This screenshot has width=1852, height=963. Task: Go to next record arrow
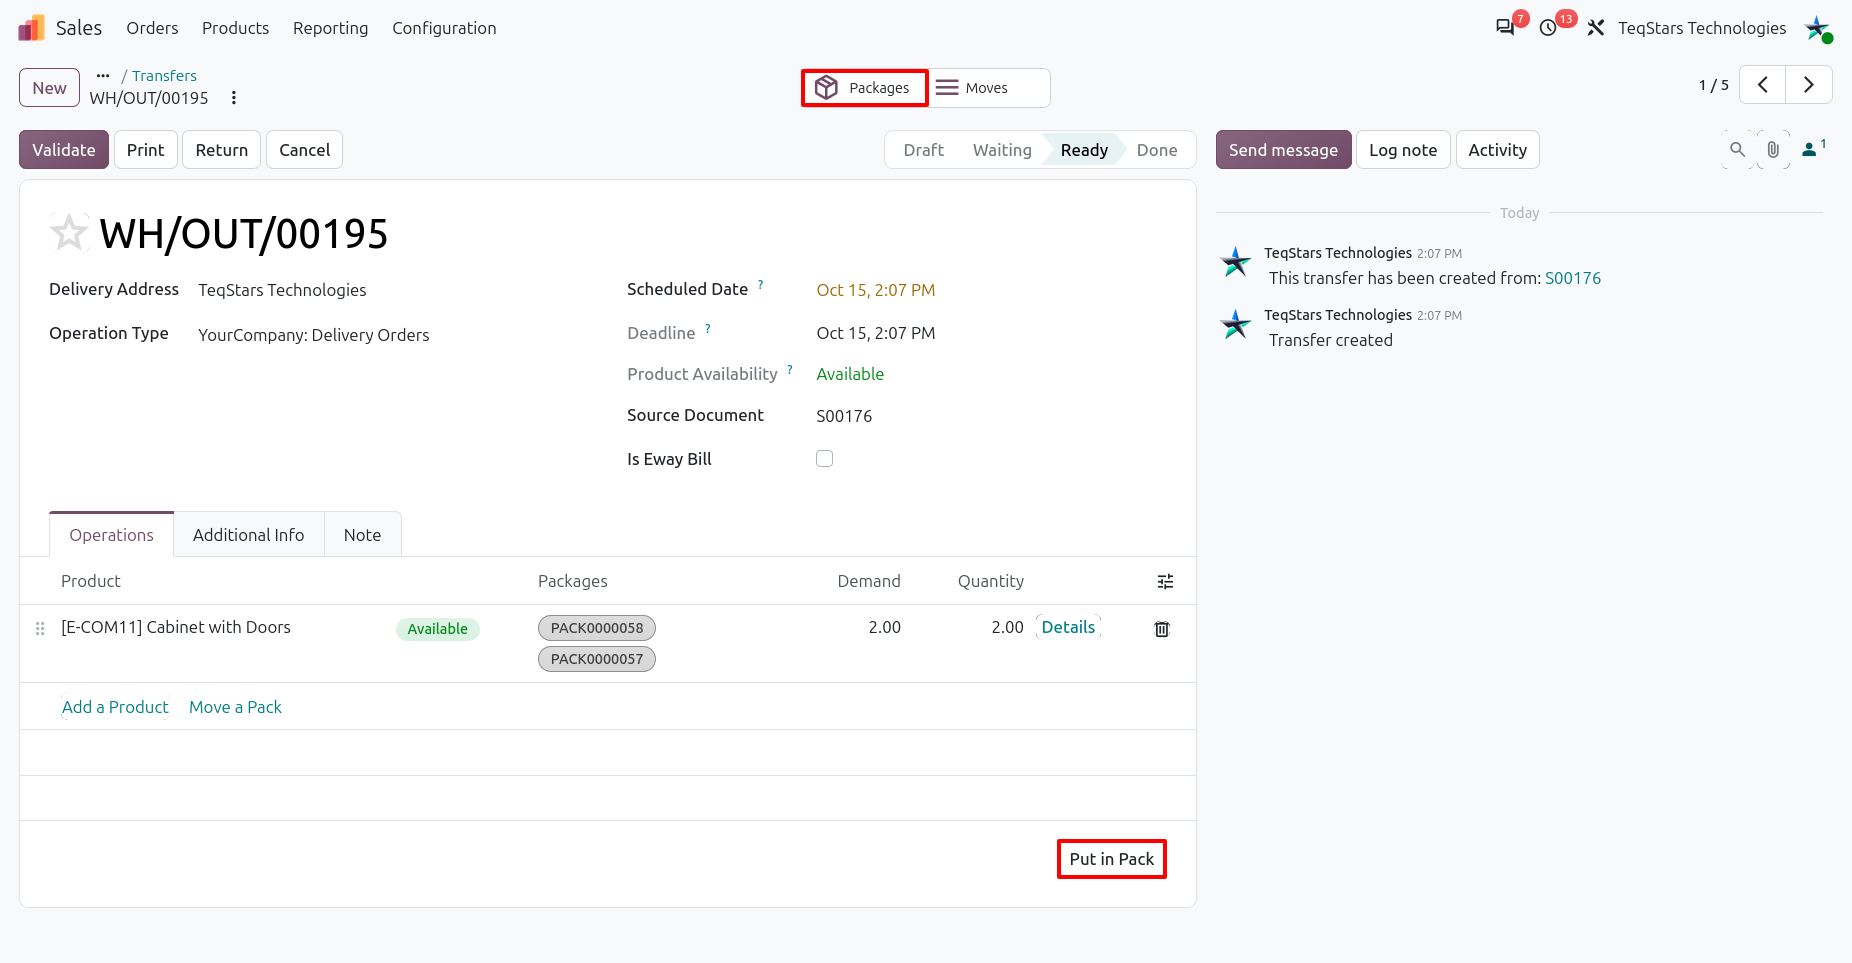click(x=1809, y=85)
